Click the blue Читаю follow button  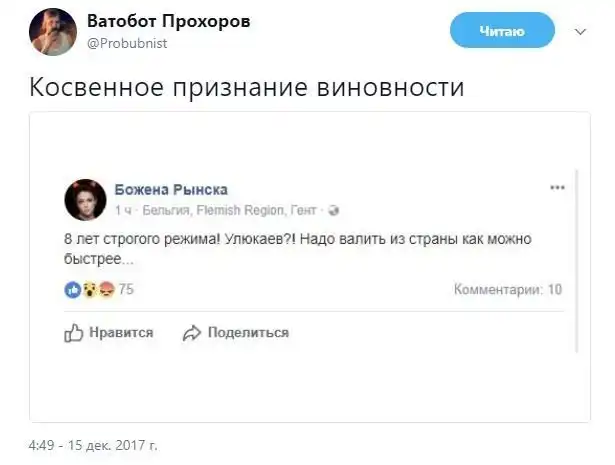501,32
